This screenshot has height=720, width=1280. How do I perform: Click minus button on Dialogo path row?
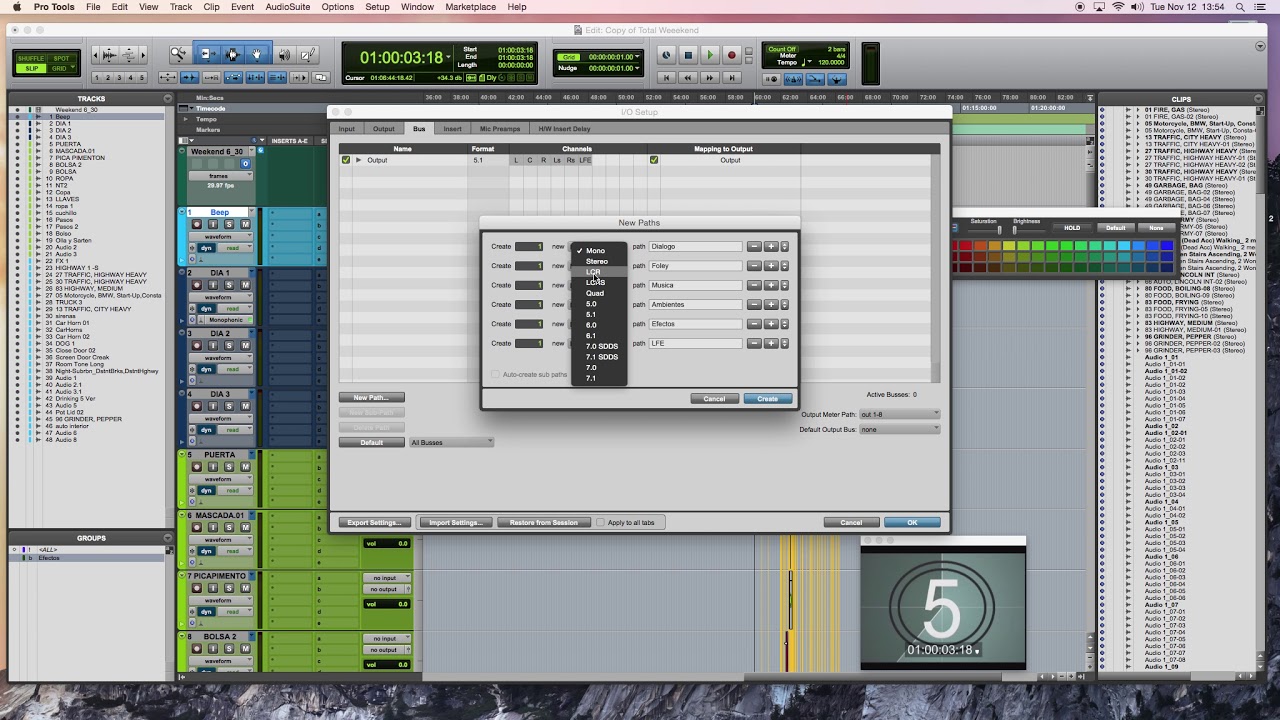tap(754, 247)
